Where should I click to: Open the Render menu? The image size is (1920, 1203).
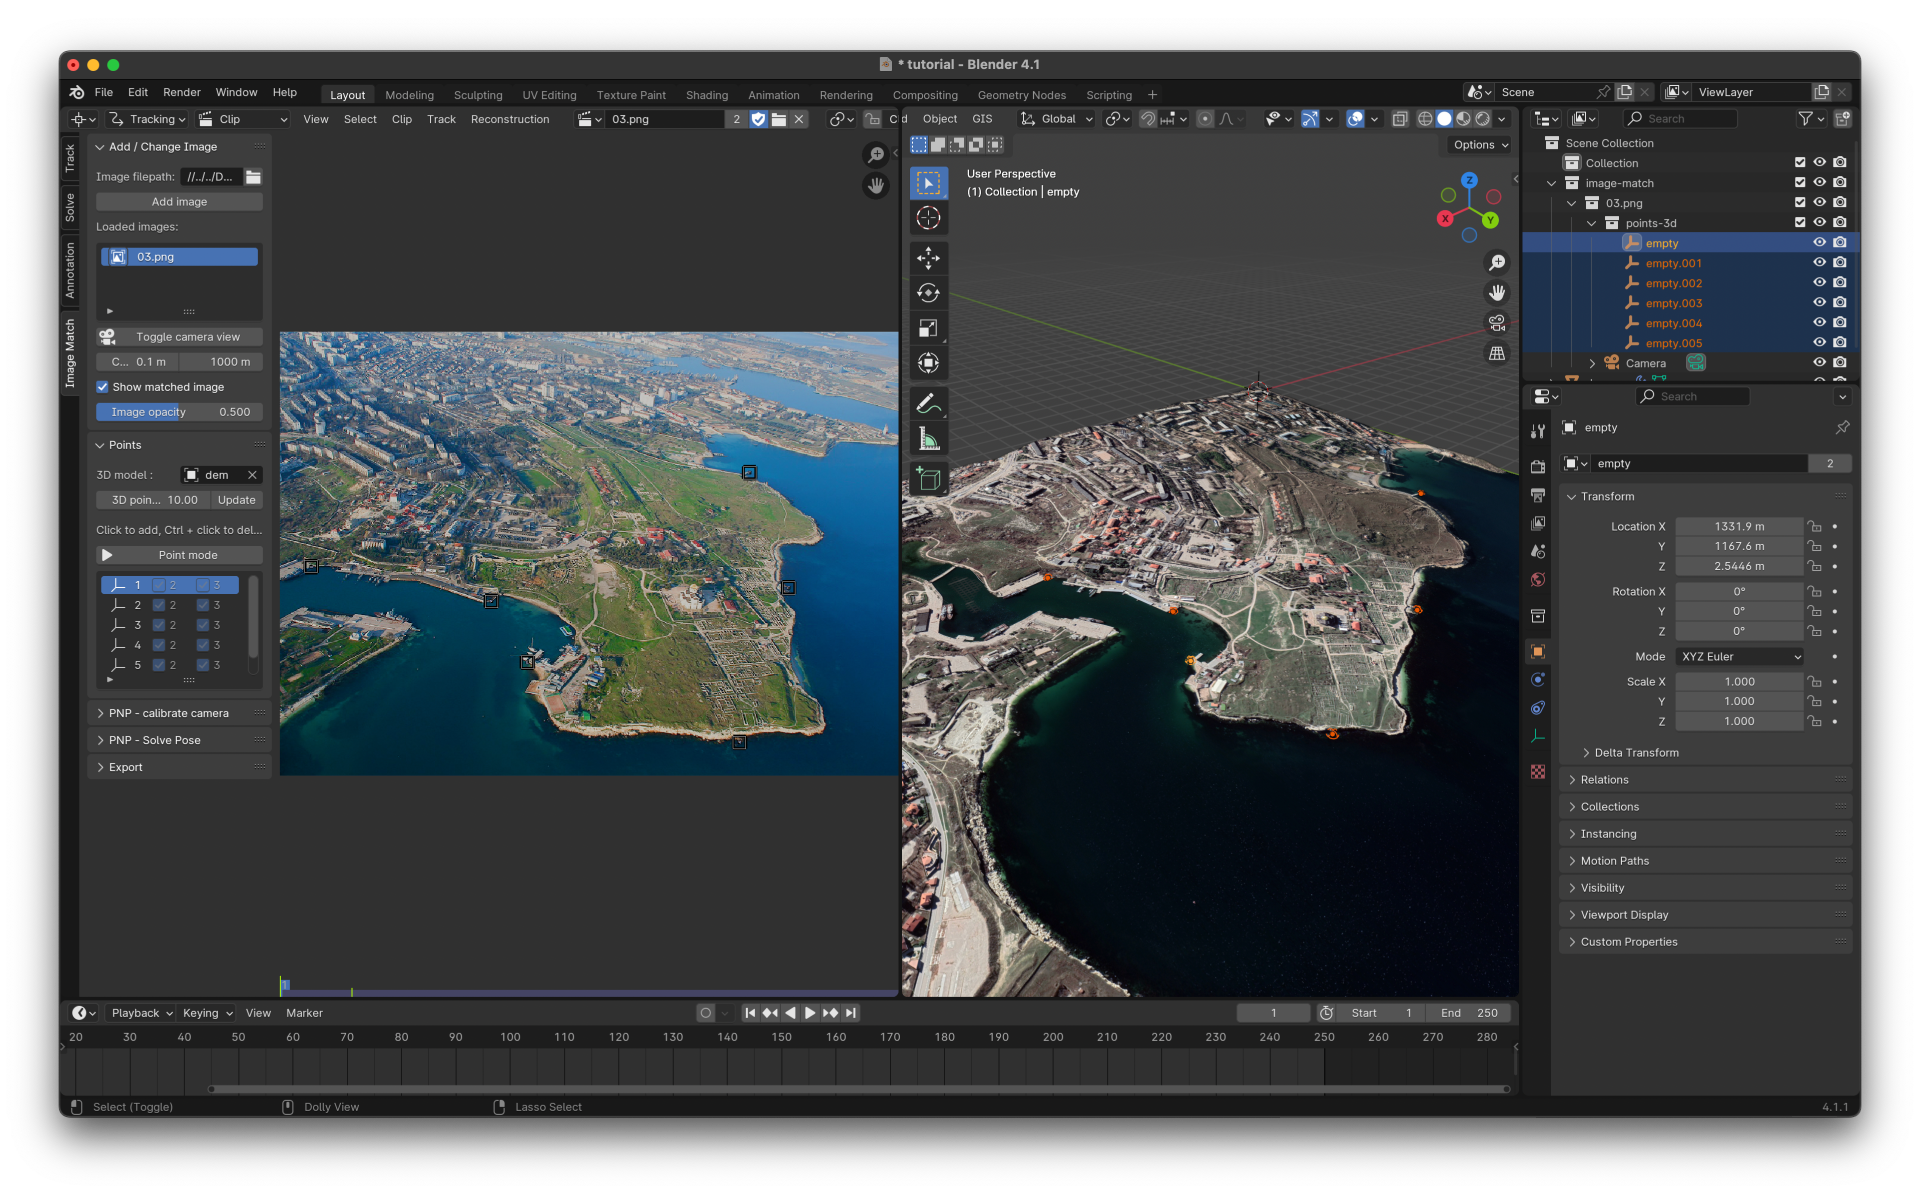pyautogui.click(x=182, y=92)
